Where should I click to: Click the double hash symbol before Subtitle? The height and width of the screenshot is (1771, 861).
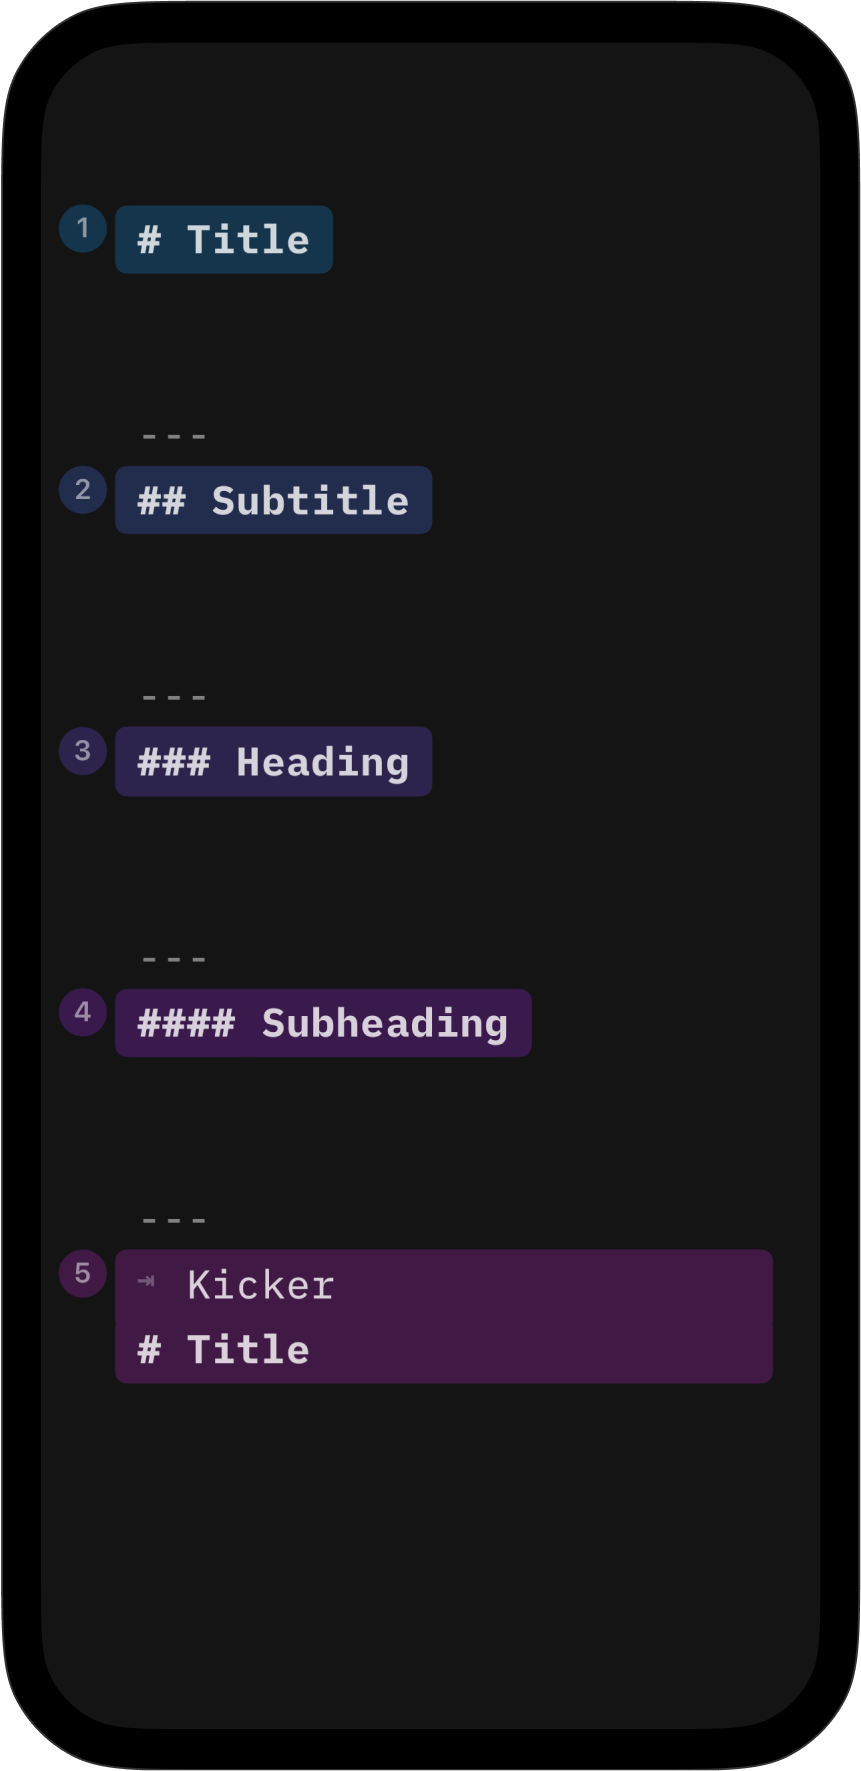click(x=161, y=501)
